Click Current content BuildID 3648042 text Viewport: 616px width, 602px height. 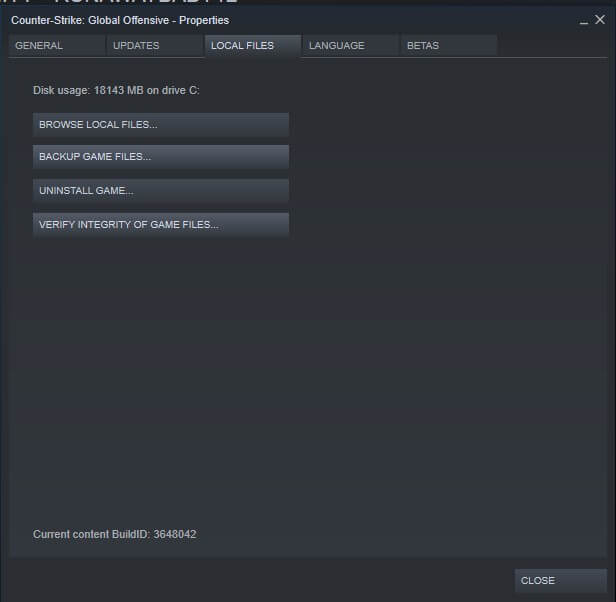(115, 534)
